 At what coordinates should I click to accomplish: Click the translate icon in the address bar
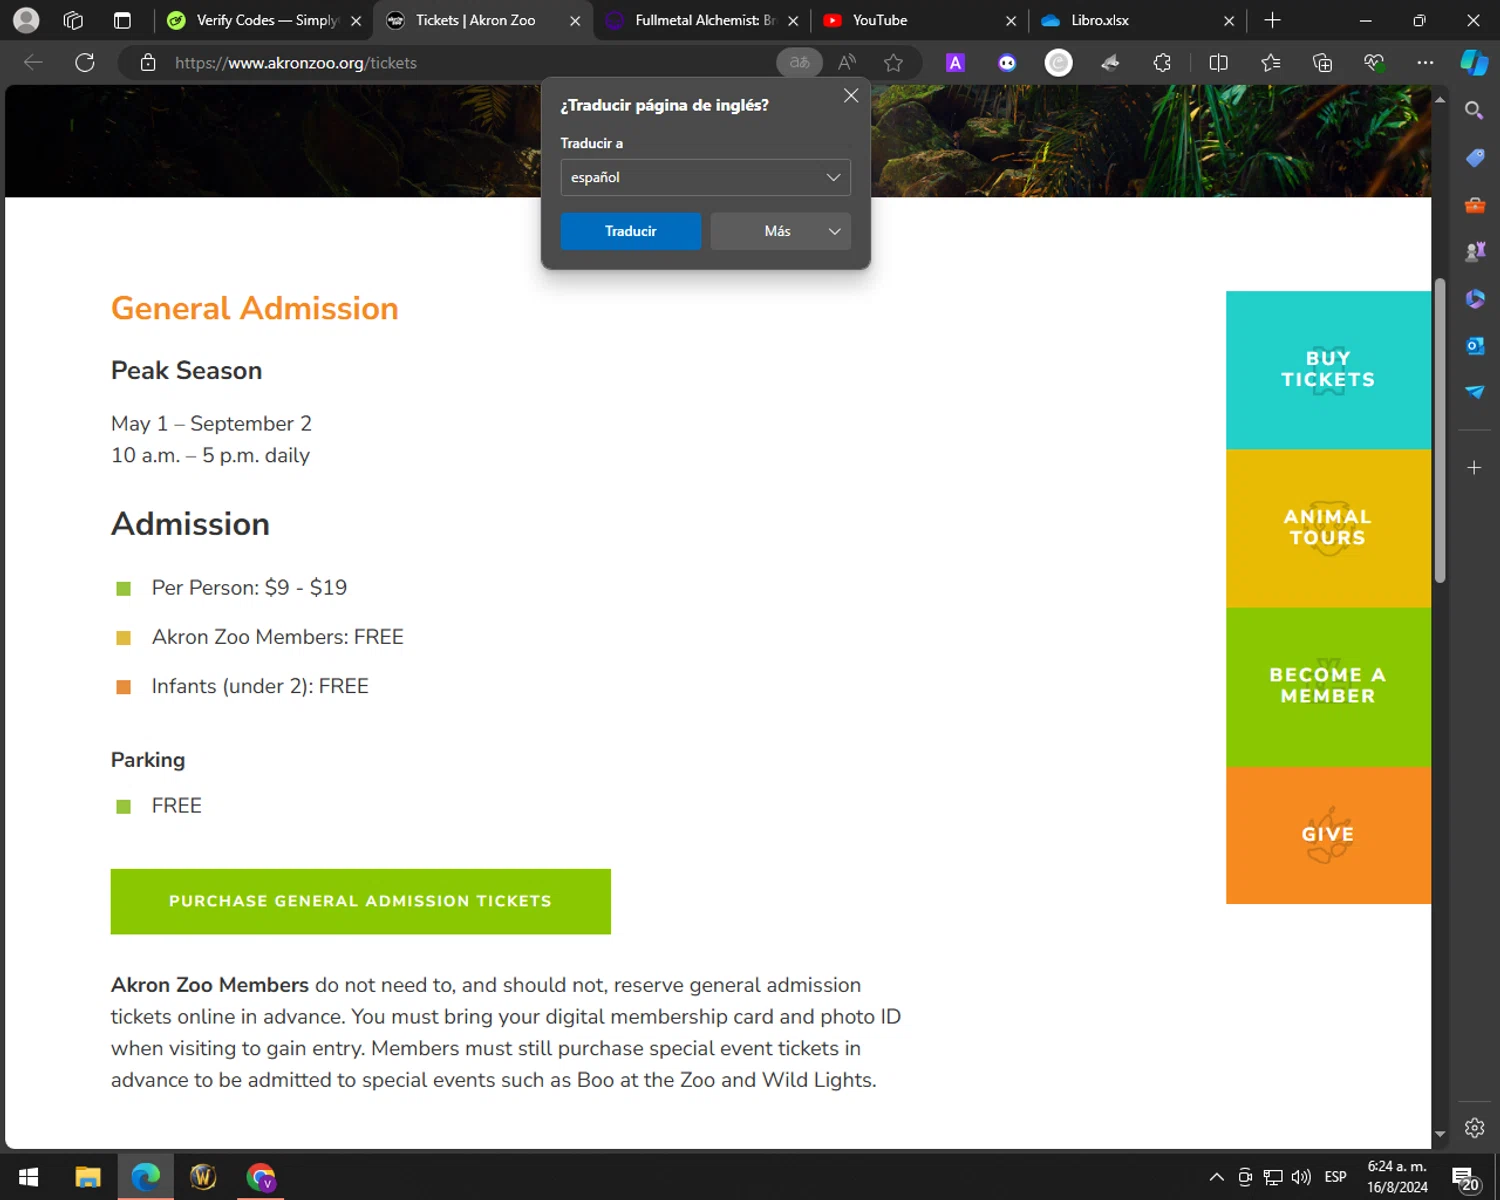pyautogui.click(x=799, y=63)
